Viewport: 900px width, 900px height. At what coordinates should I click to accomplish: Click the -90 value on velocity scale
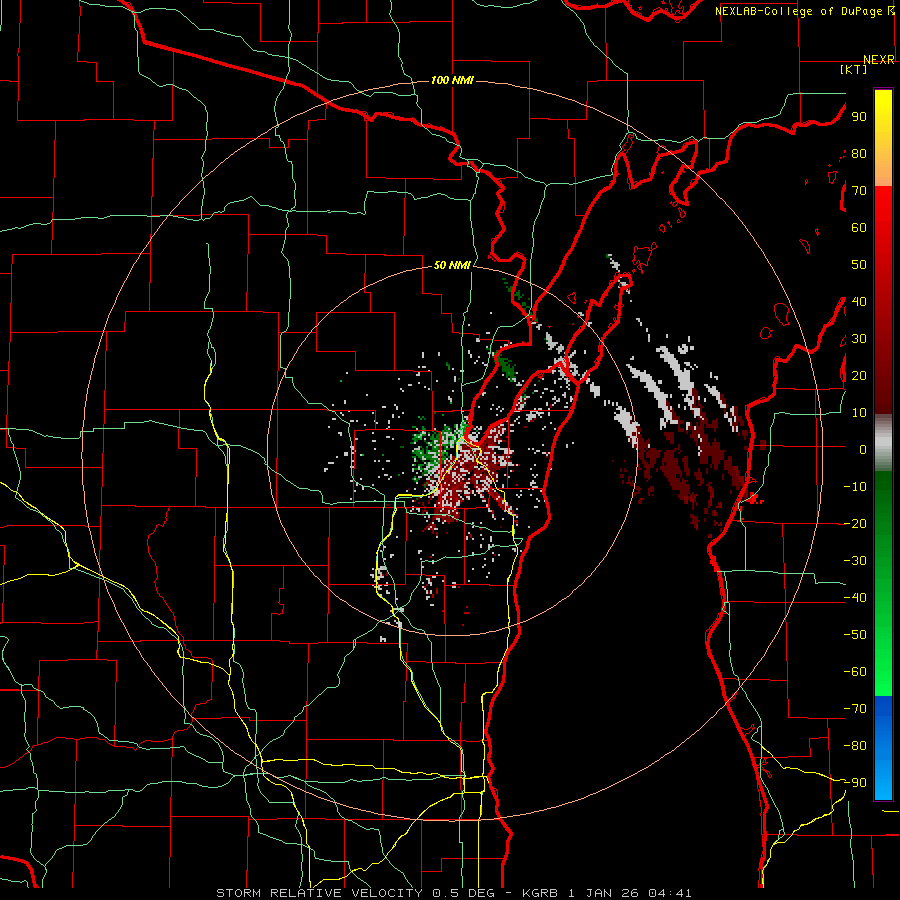[x=856, y=782]
